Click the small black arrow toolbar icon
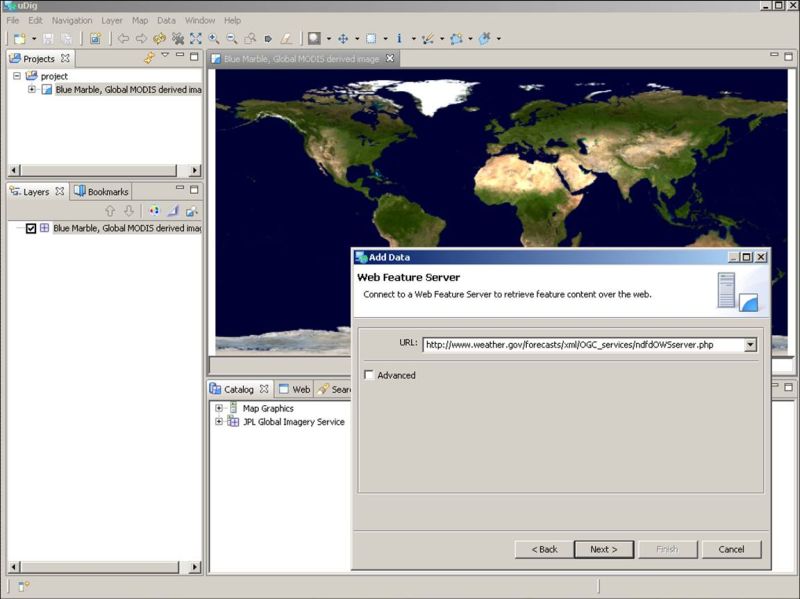800x599 pixels. pyautogui.click(x=268, y=39)
